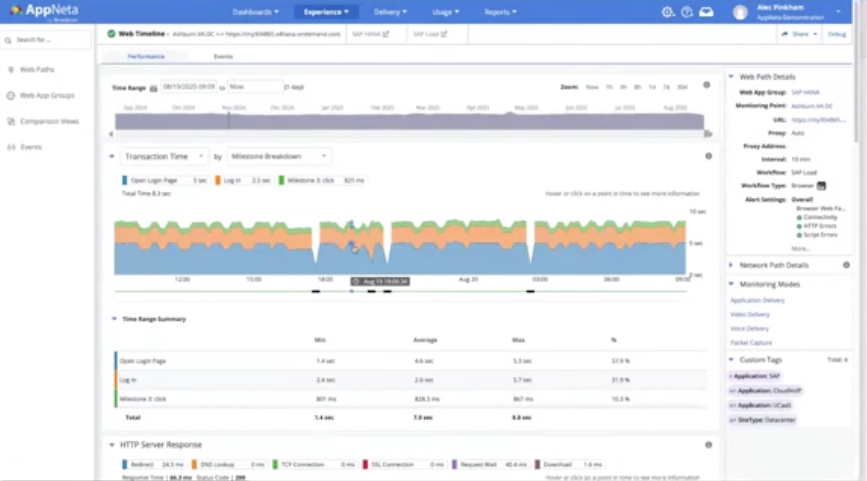Image resolution: width=867 pixels, height=481 pixels.
Task: Click the Workflow Type browser icon
Action: (822, 186)
